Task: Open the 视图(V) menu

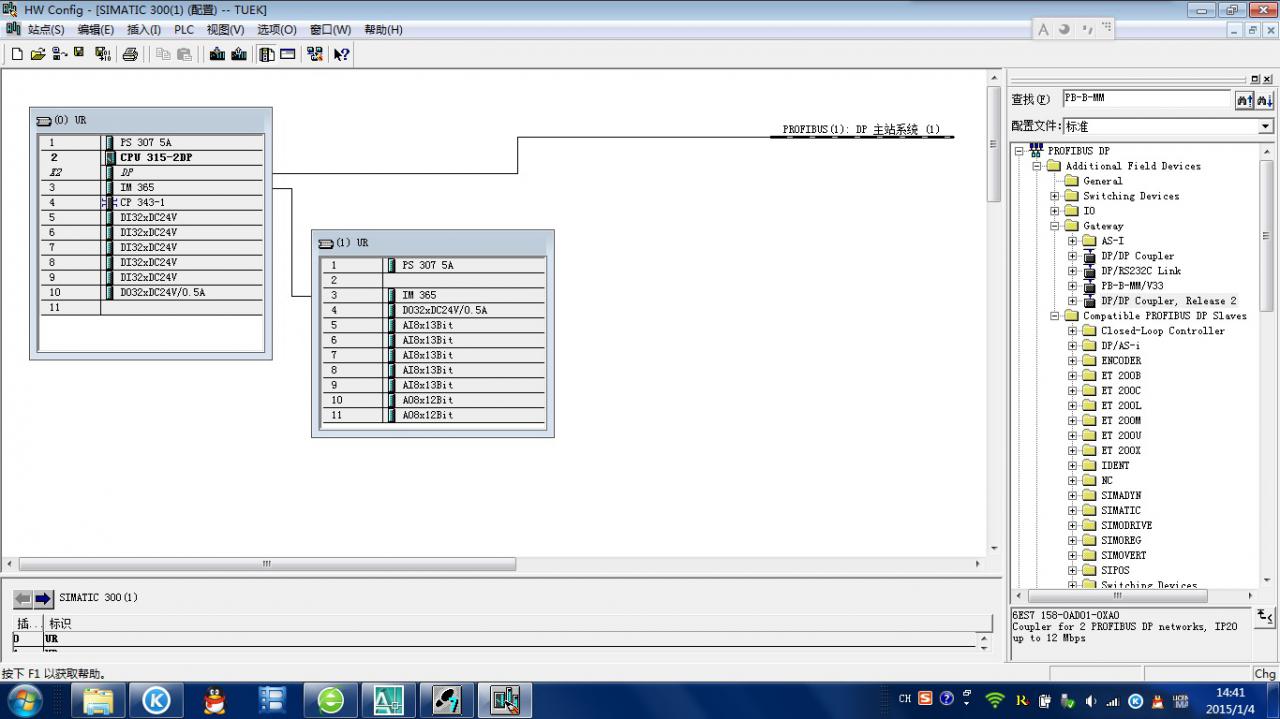Action: tap(226, 30)
